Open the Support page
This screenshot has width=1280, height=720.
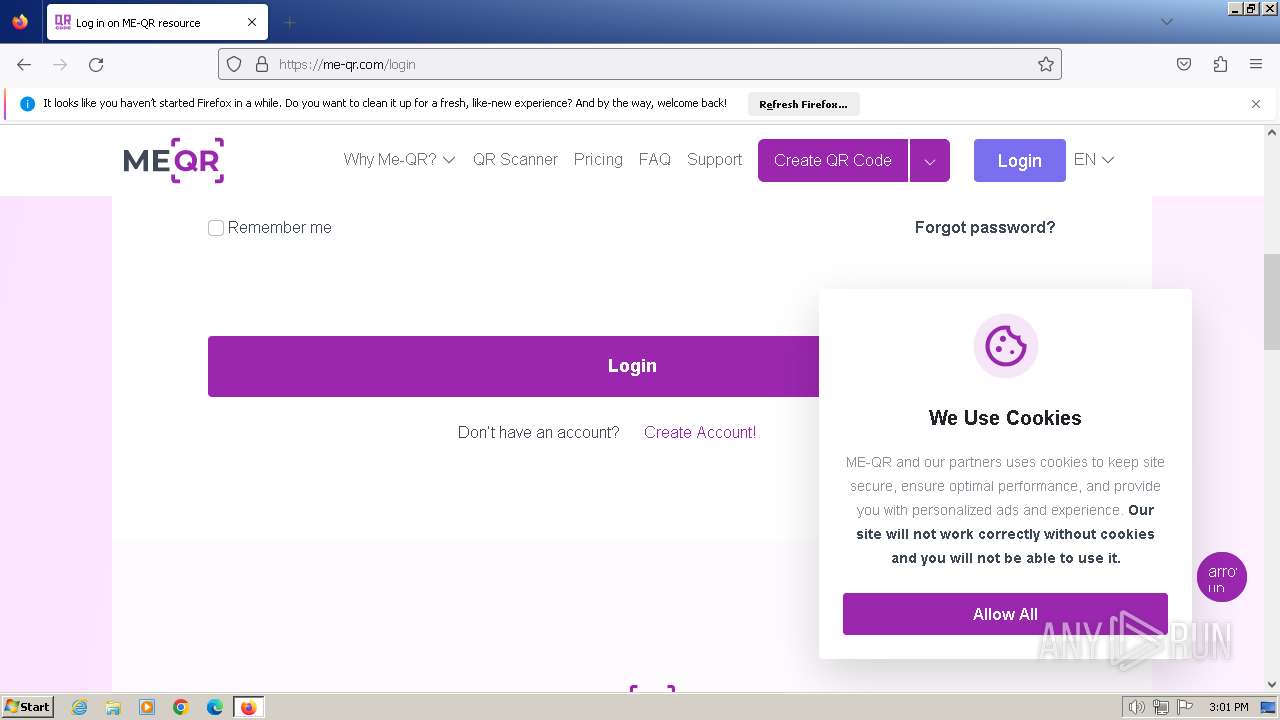[x=714, y=159]
